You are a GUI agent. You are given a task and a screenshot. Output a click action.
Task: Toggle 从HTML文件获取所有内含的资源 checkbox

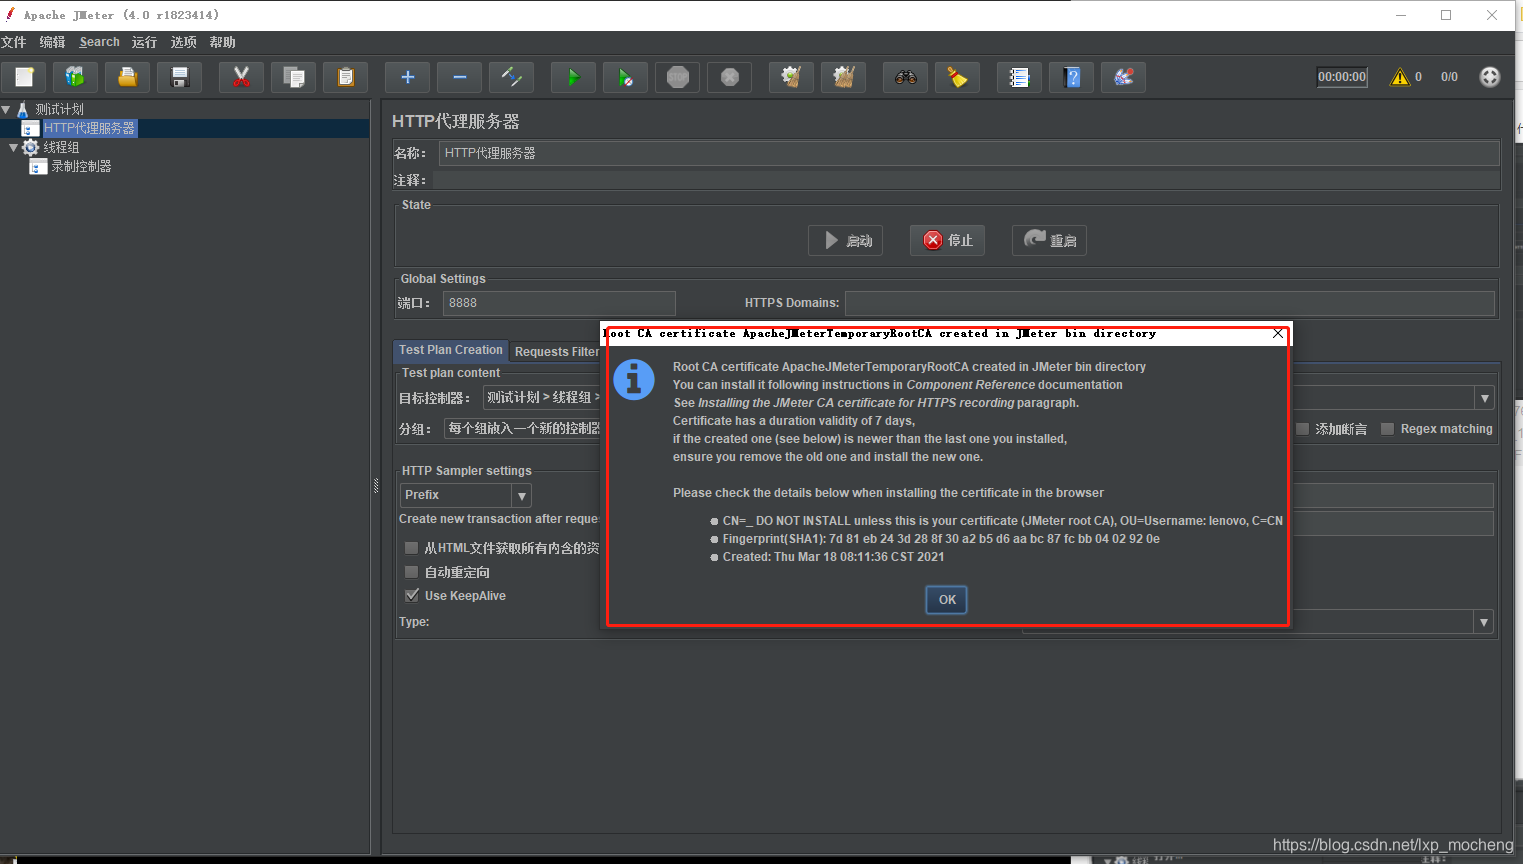tap(411, 548)
